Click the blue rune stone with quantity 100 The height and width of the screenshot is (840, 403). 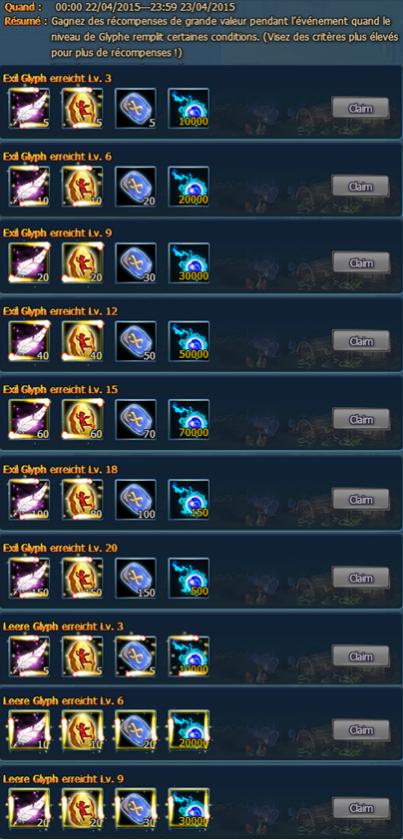pos(136,500)
